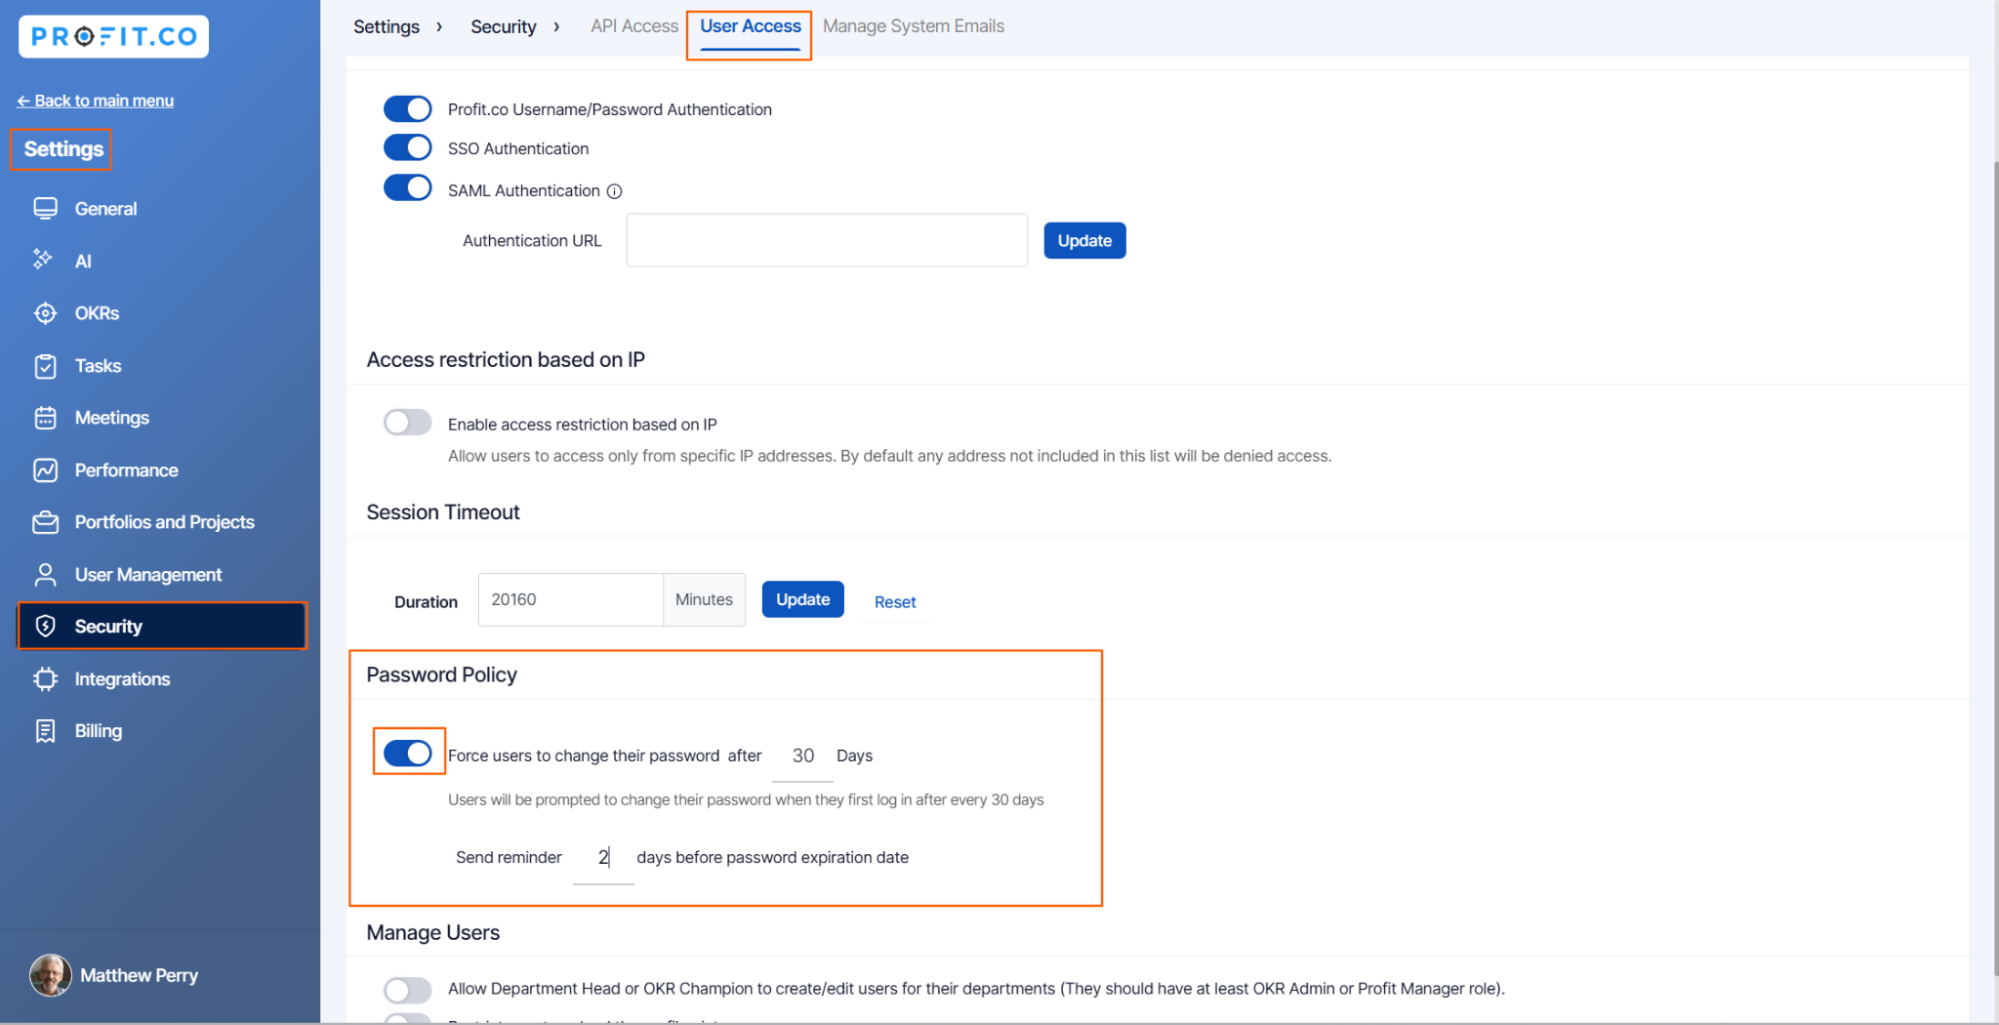
Task: Toggle Department Head user management permission
Action: coord(407,989)
